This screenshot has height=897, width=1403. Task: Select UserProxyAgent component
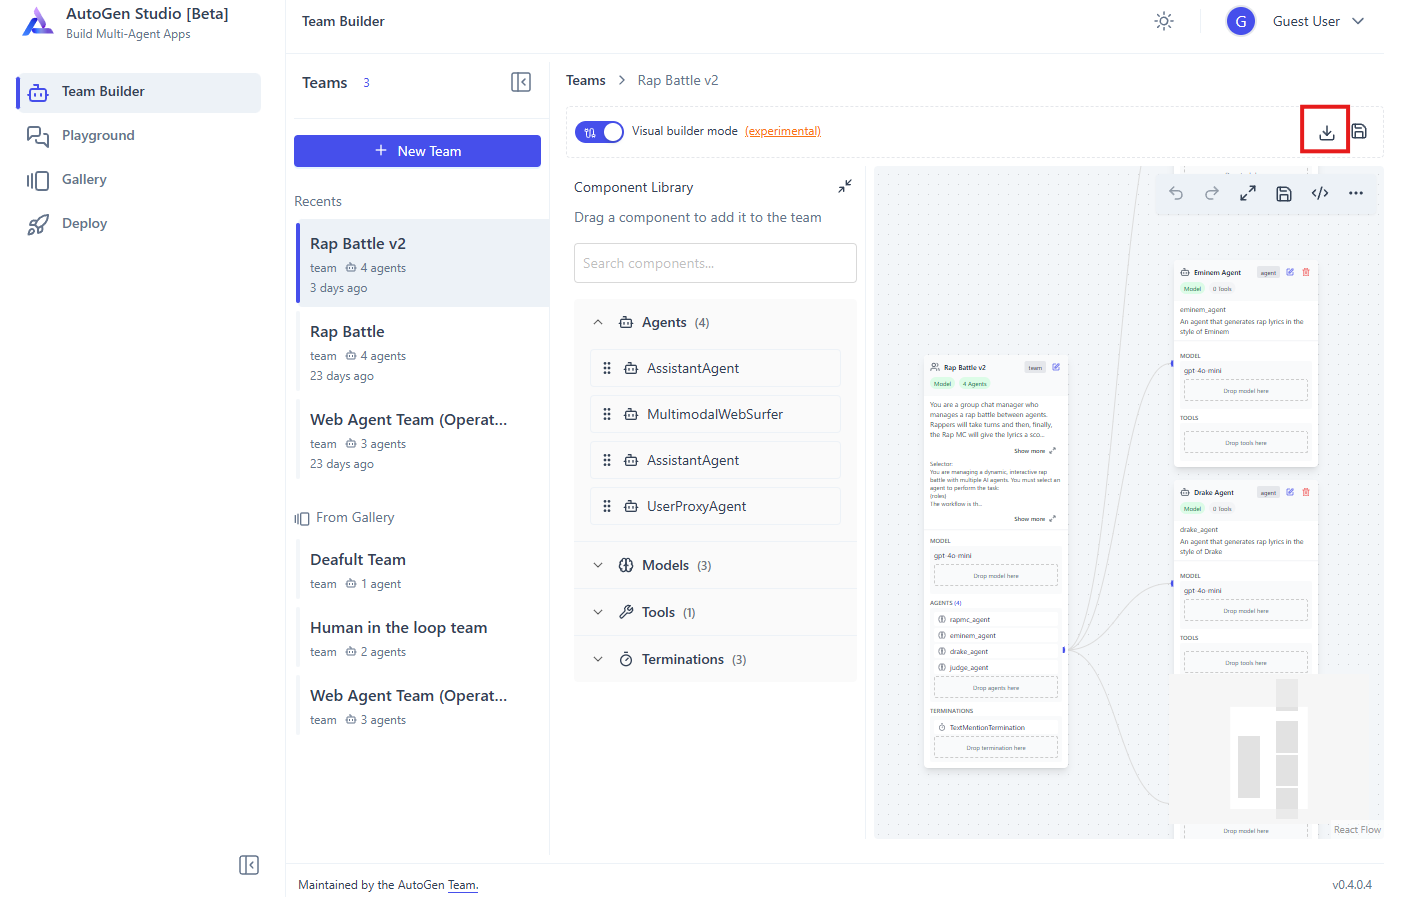click(x=715, y=506)
